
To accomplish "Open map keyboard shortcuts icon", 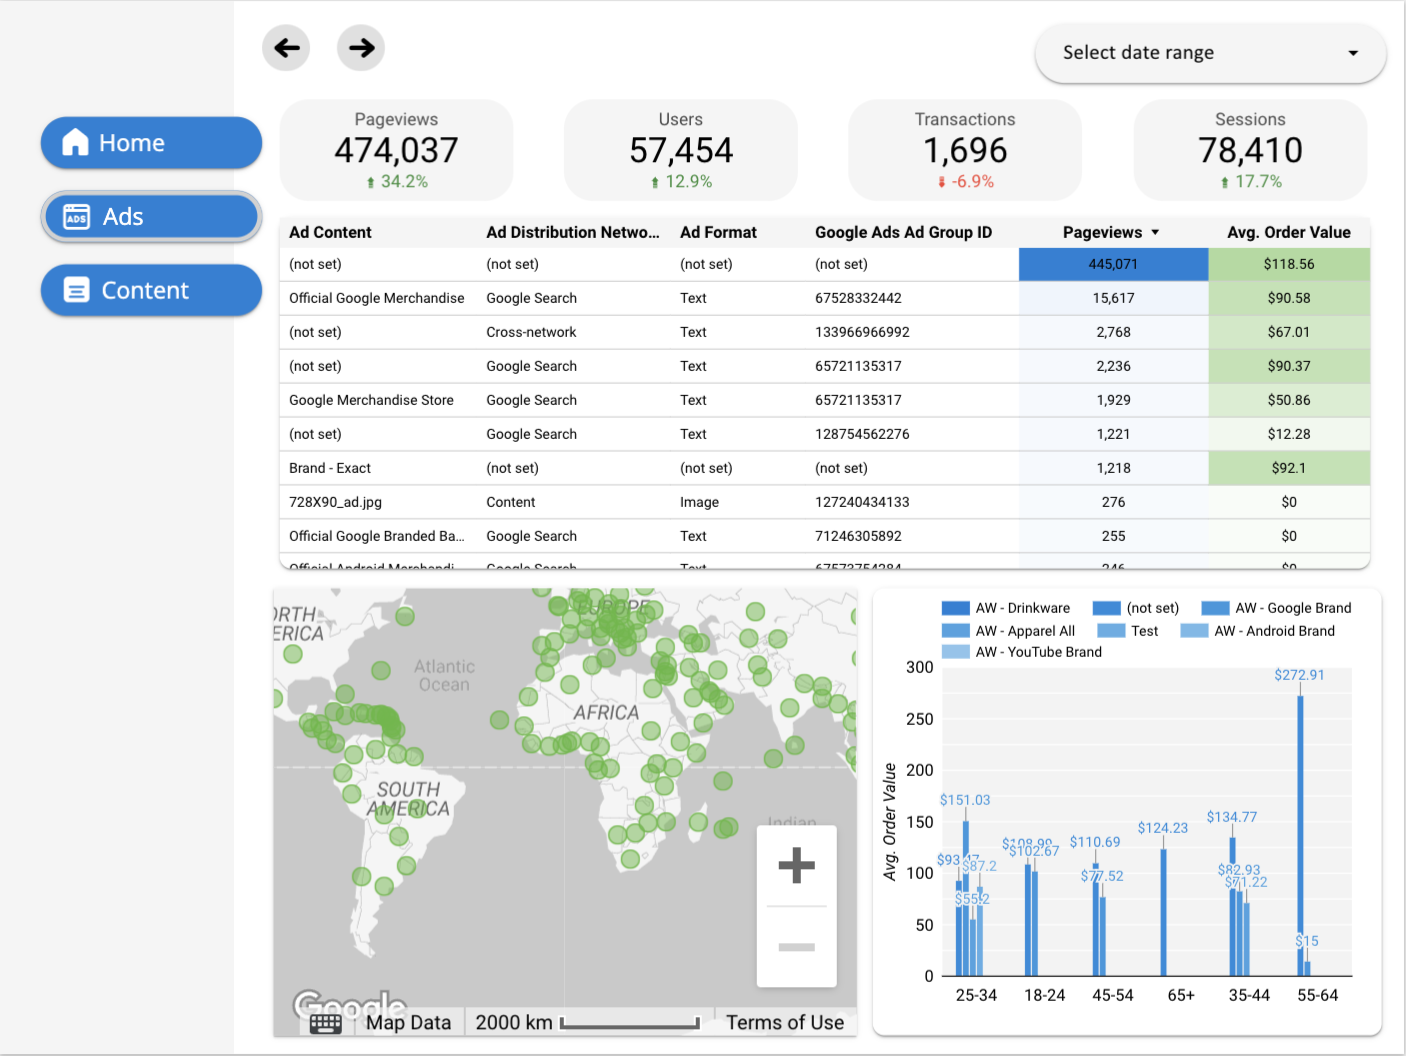I will point(325,1023).
